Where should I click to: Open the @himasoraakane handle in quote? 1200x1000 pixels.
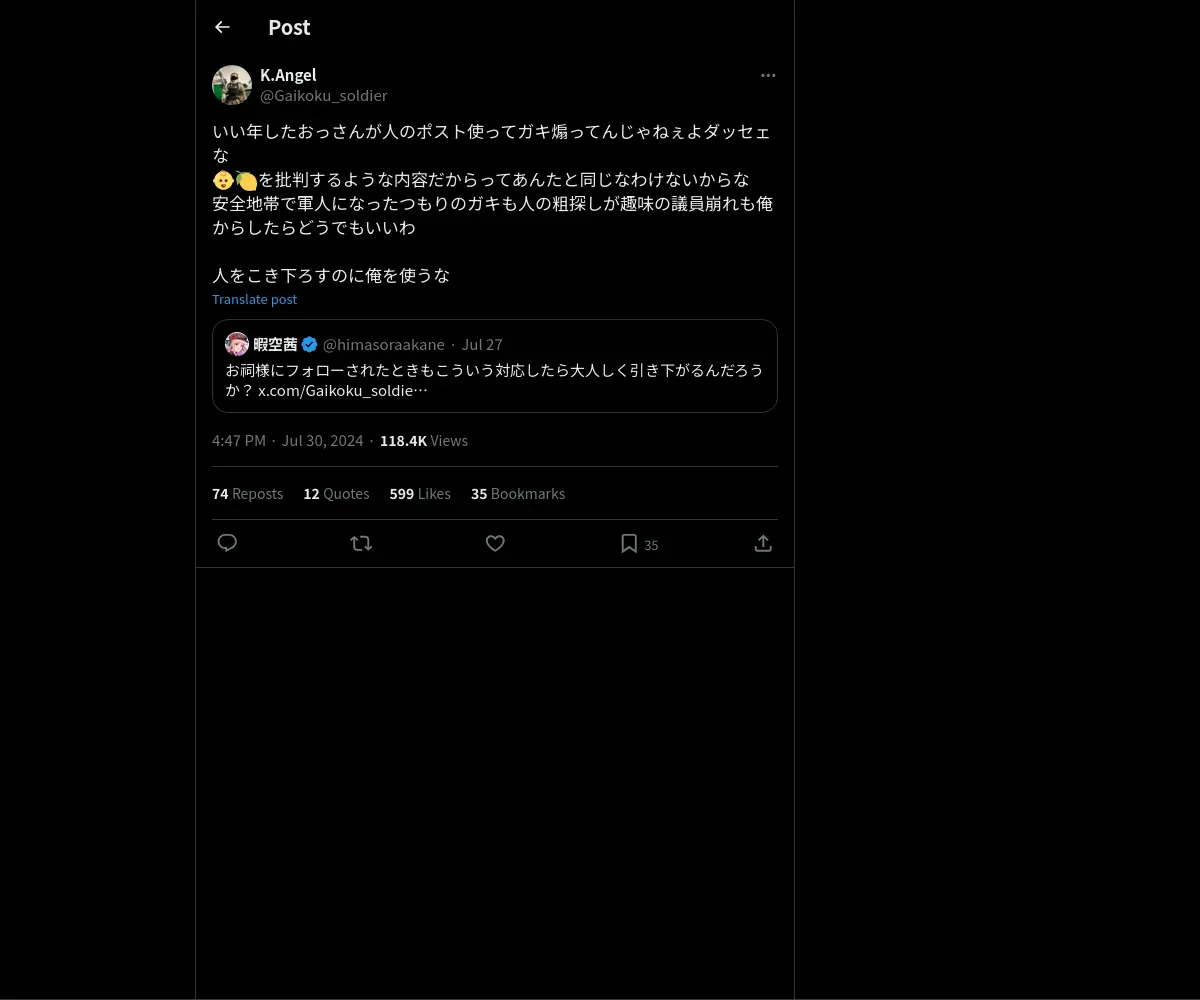[x=384, y=344]
